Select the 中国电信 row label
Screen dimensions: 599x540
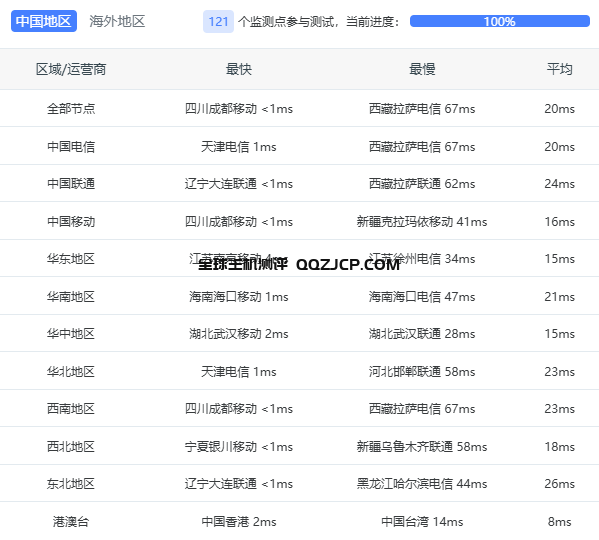(71, 147)
